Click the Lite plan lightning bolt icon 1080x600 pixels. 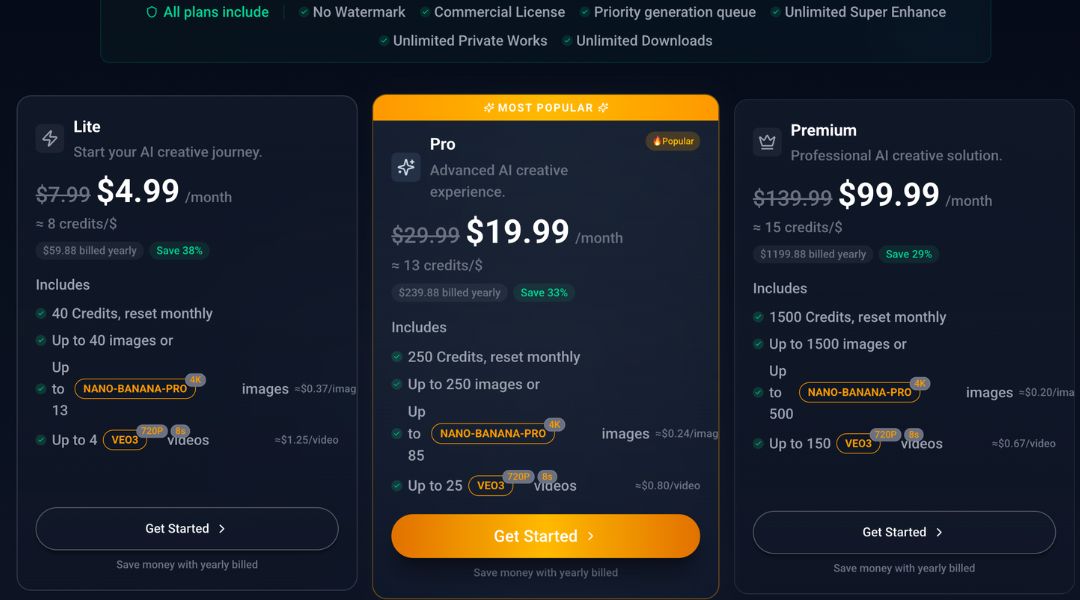(x=50, y=138)
